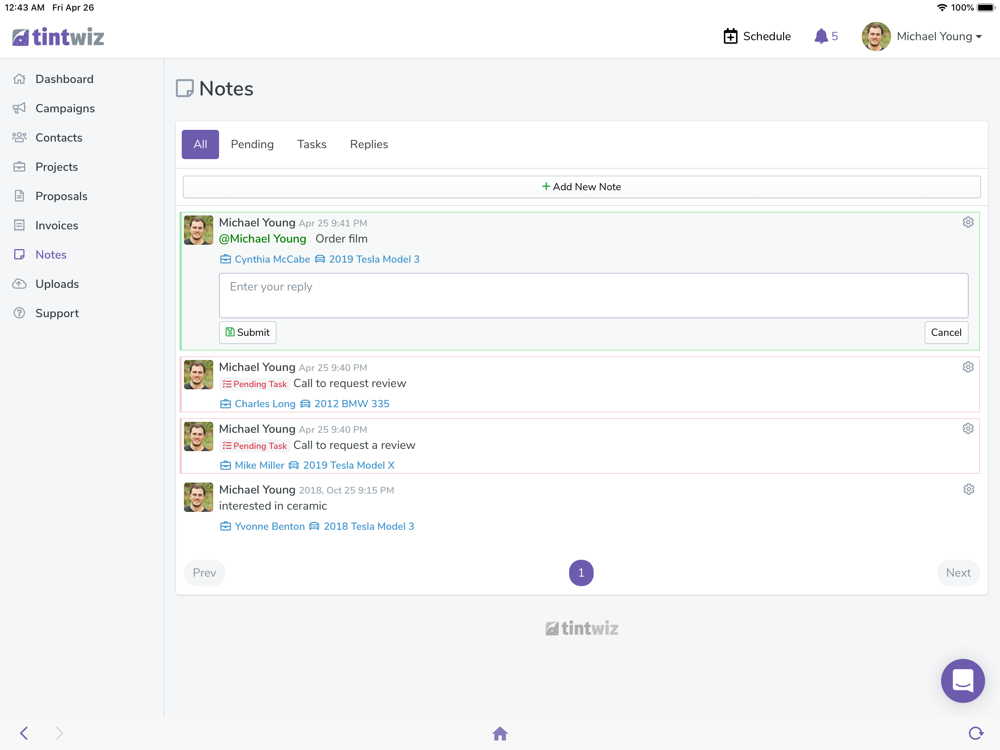The image size is (1000, 750).
Task: Open gear settings on Order film note
Action: [967, 222]
